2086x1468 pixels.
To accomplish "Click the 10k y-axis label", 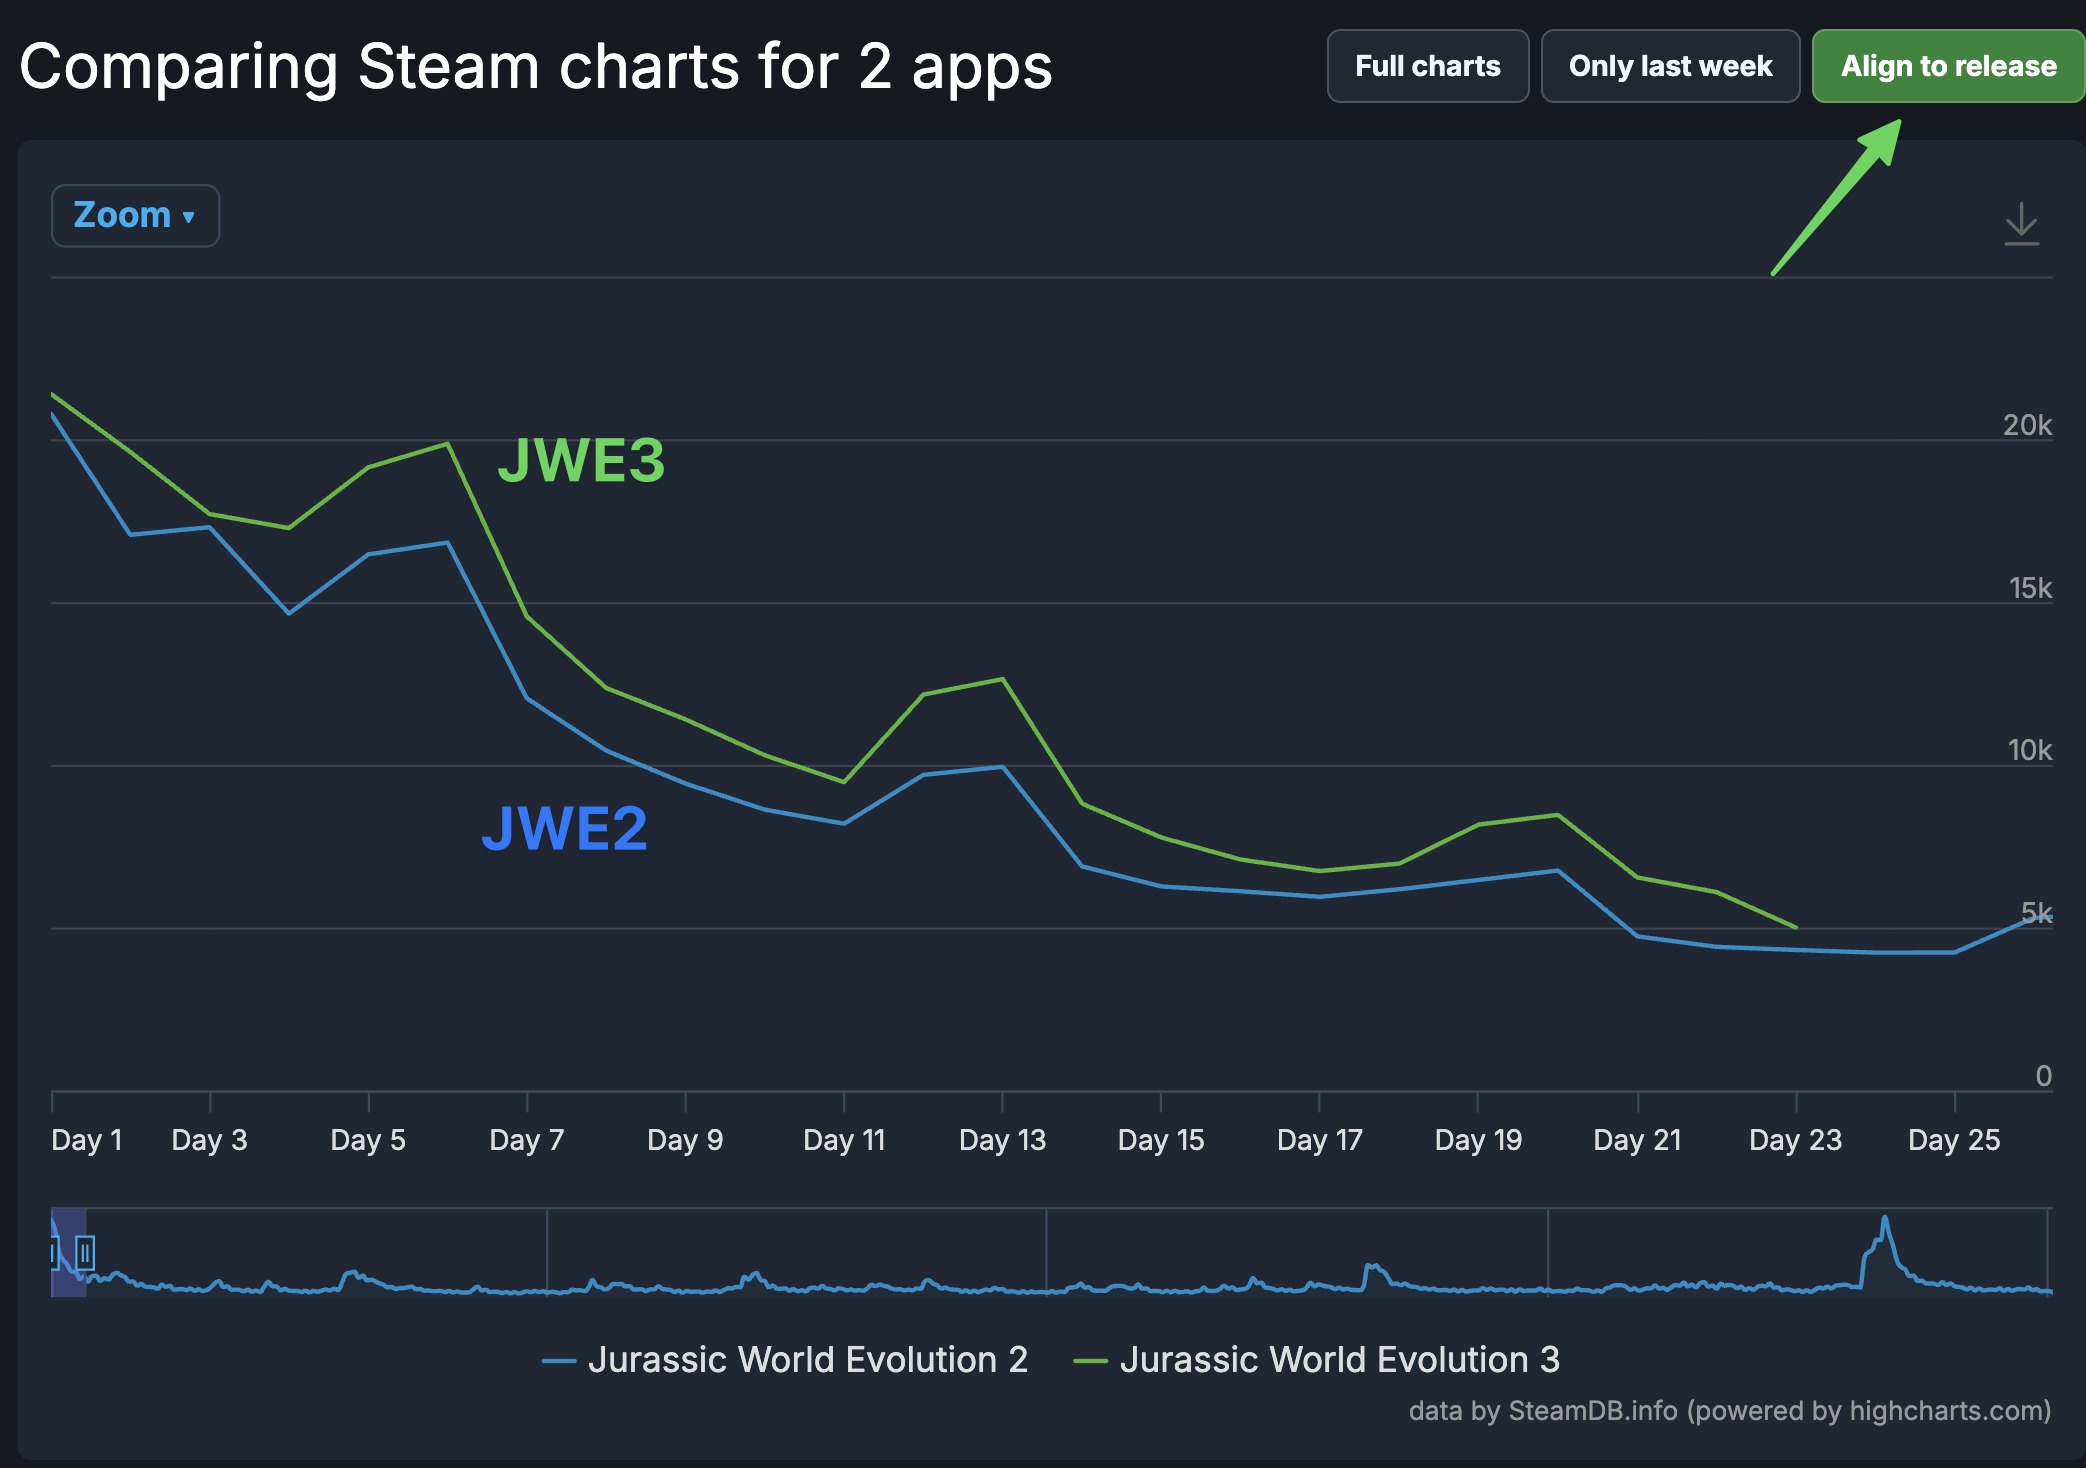I will pyautogui.click(x=2029, y=750).
